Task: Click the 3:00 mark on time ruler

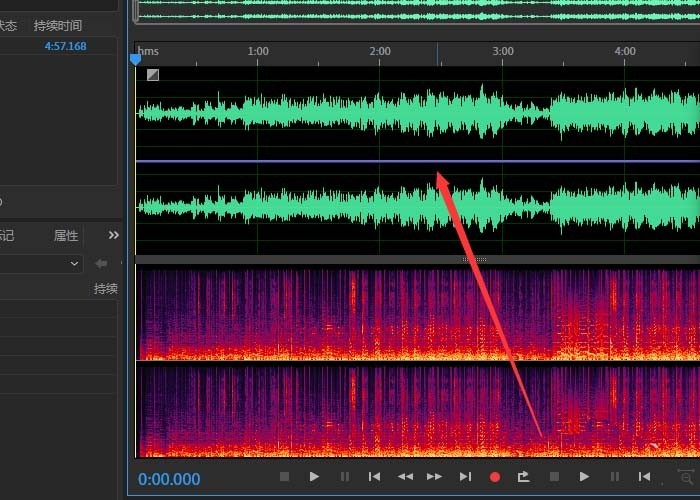Action: tap(503, 51)
